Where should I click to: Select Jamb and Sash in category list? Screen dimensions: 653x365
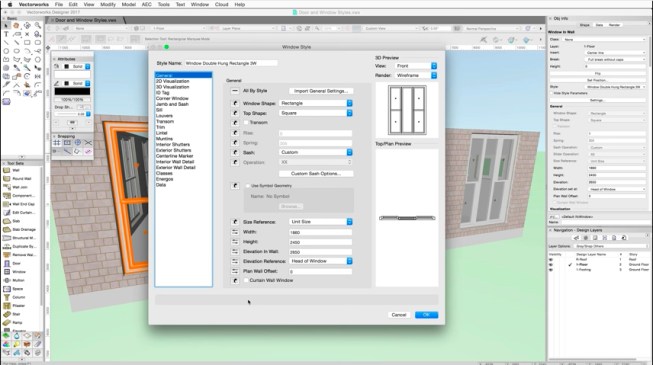point(172,104)
